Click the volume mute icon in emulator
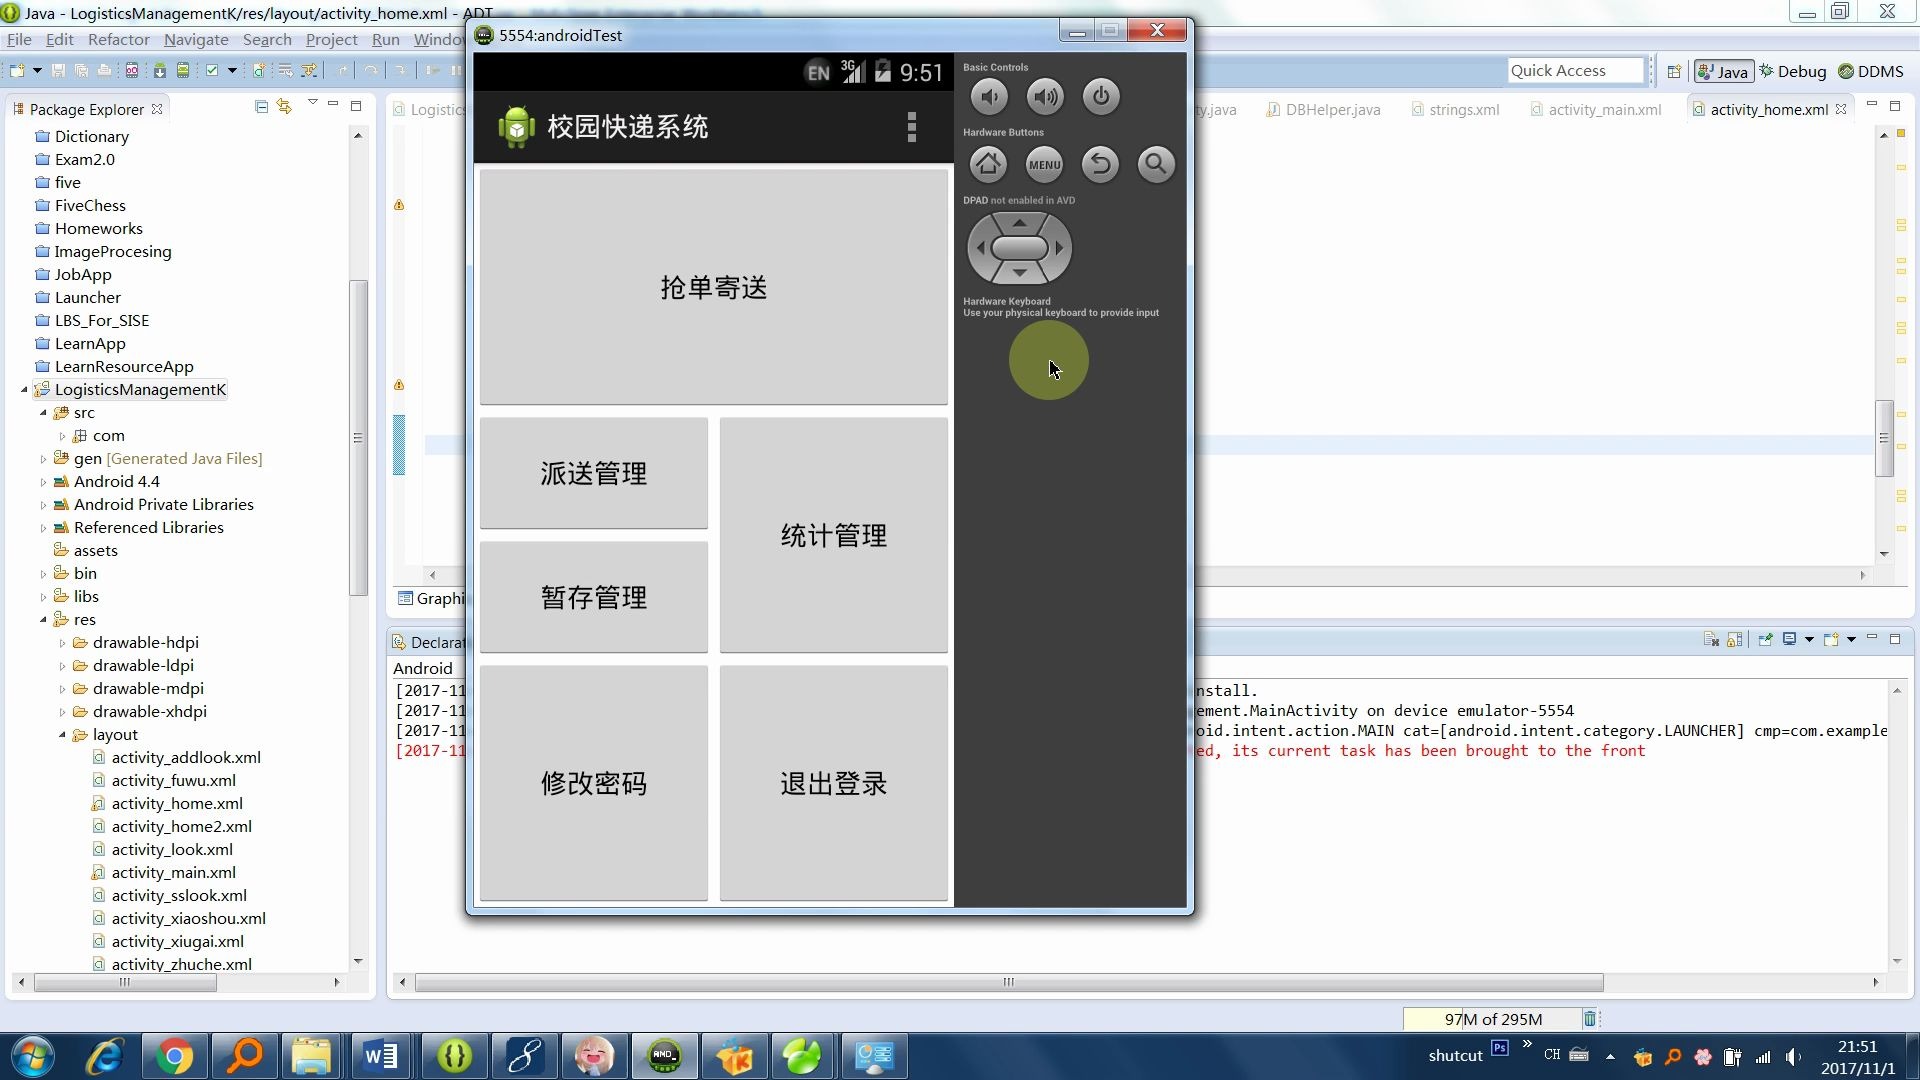 coord(988,95)
